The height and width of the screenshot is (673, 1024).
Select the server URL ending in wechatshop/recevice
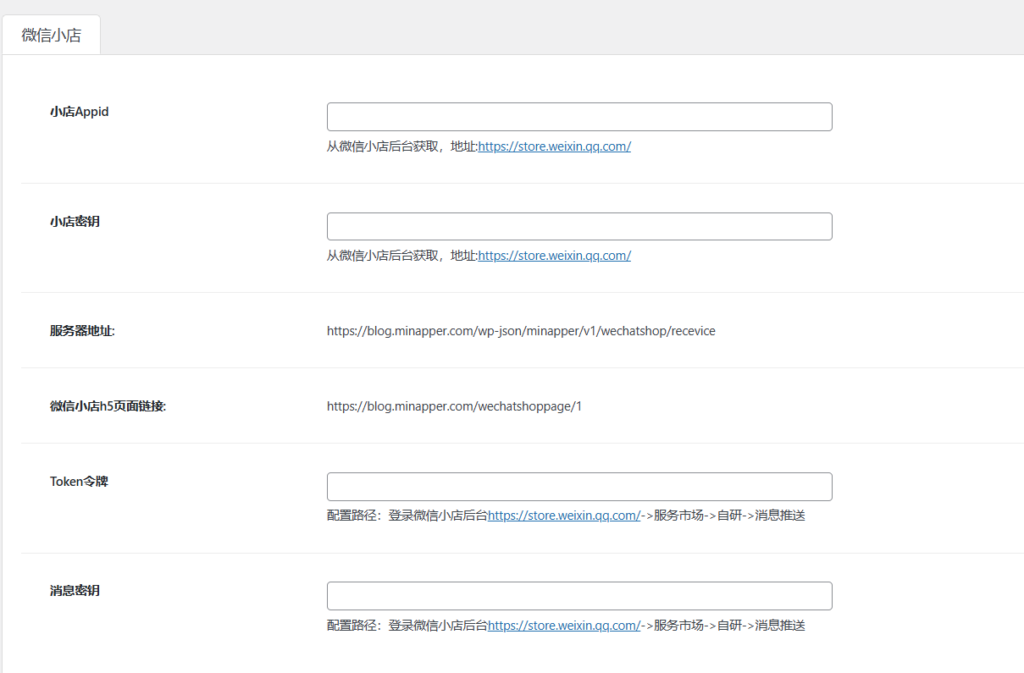click(521, 331)
